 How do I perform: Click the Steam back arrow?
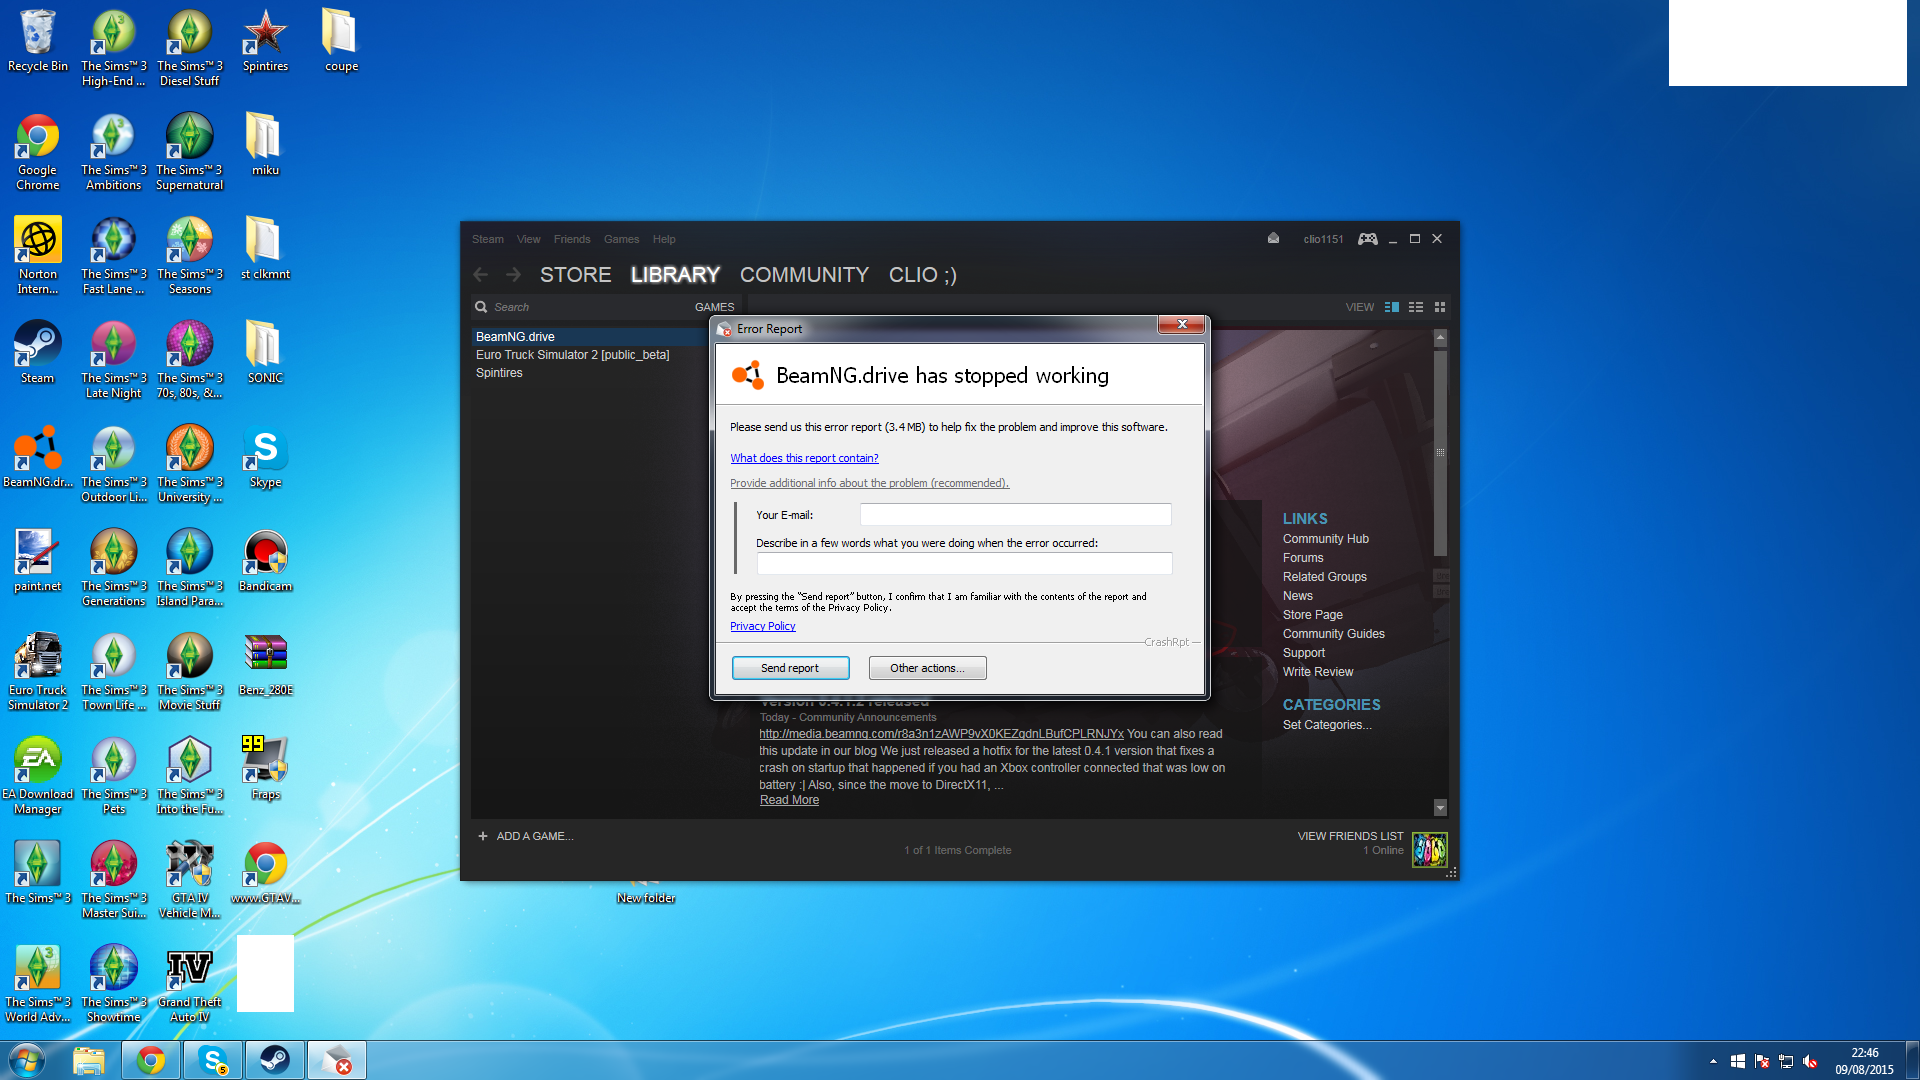(x=481, y=275)
